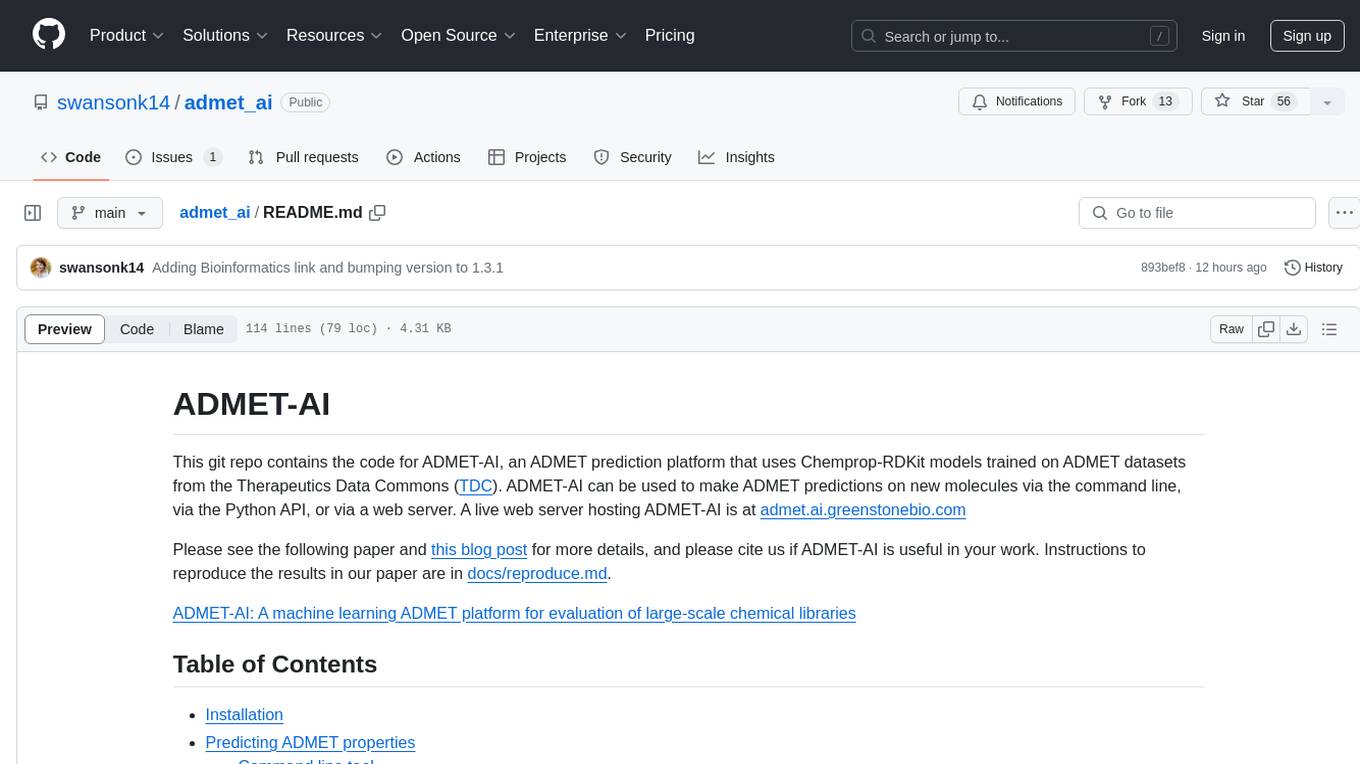The height and width of the screenshot is (764, 1360).
Task: Click the Sign up button
Action: pos(1307,36)
